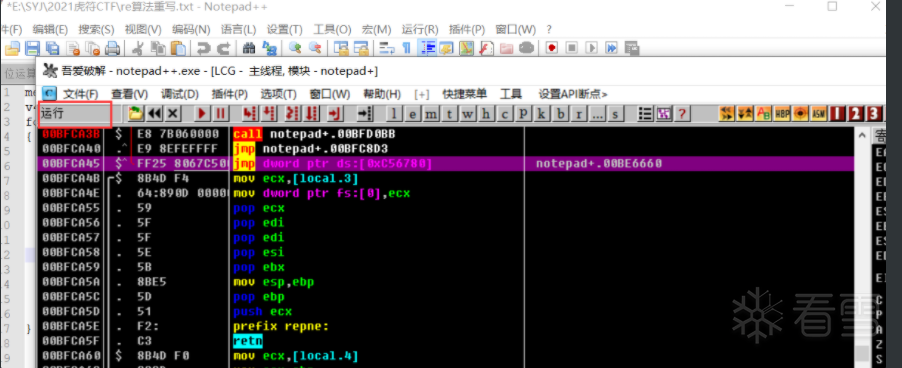Open Log window with 'l' button
Image resolution: width=902 pixels, height=368 pixels.
coord(394,114)
